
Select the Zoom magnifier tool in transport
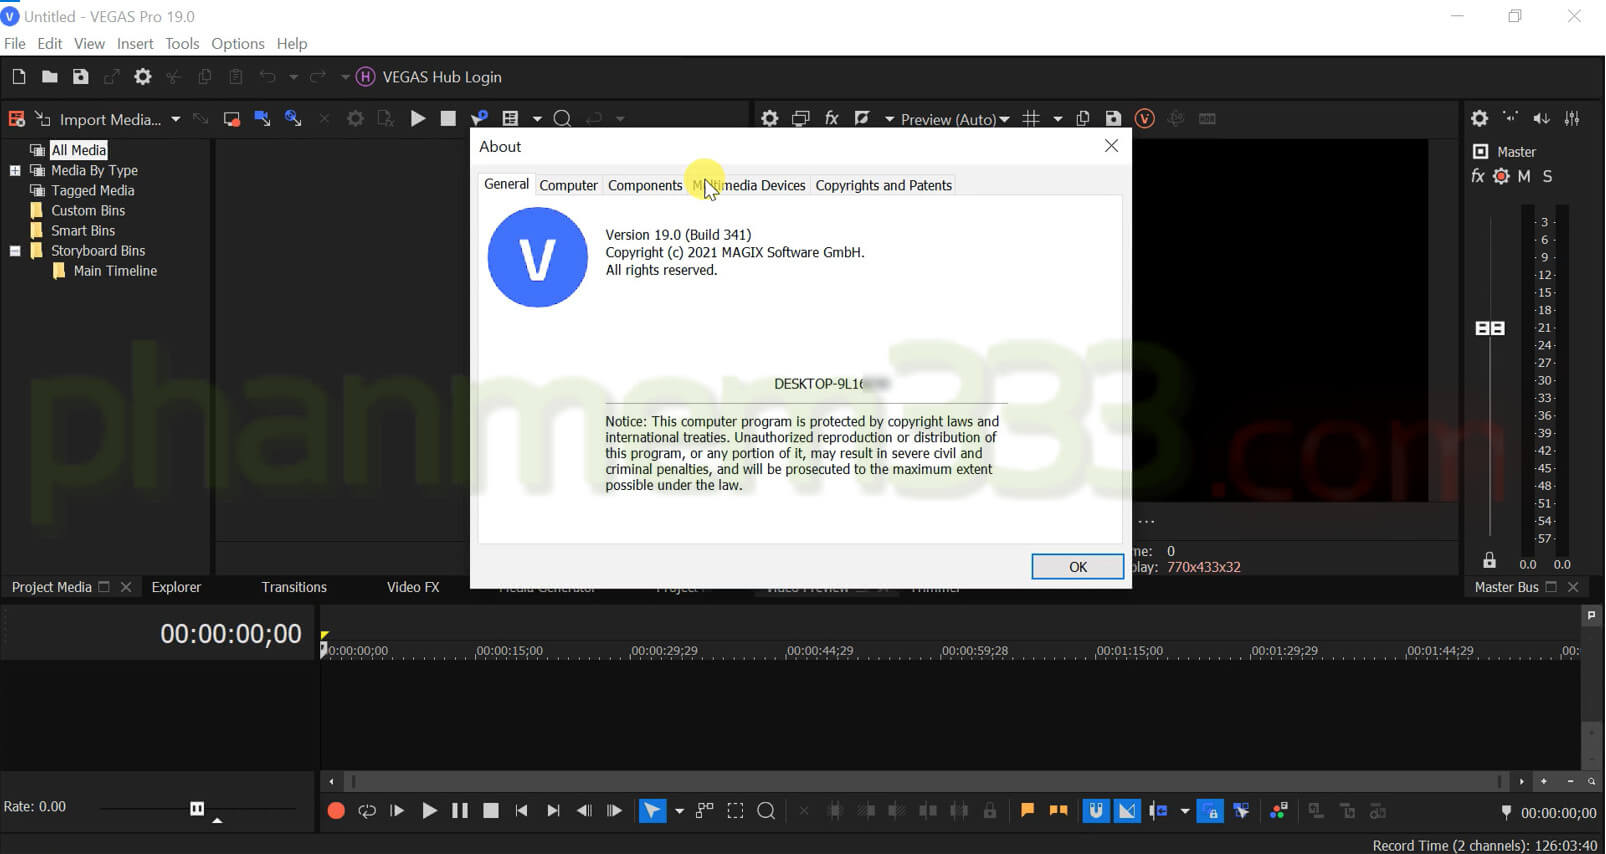pyautogui.click(x=766, y=811)
